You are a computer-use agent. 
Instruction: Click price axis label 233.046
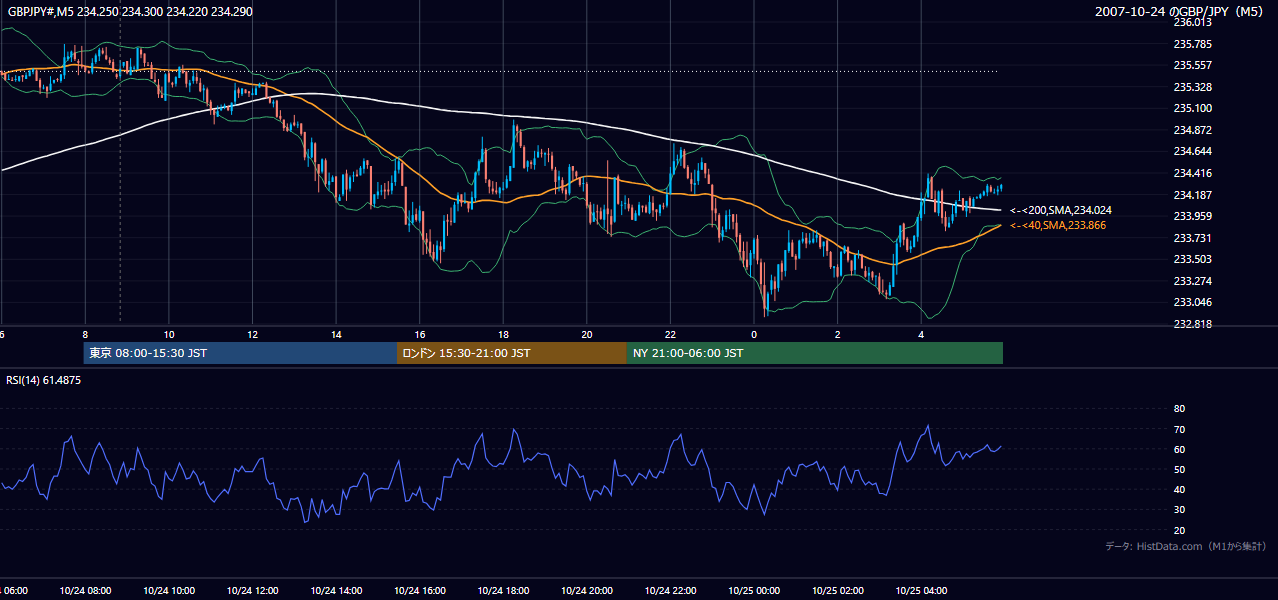point(1192,302)
